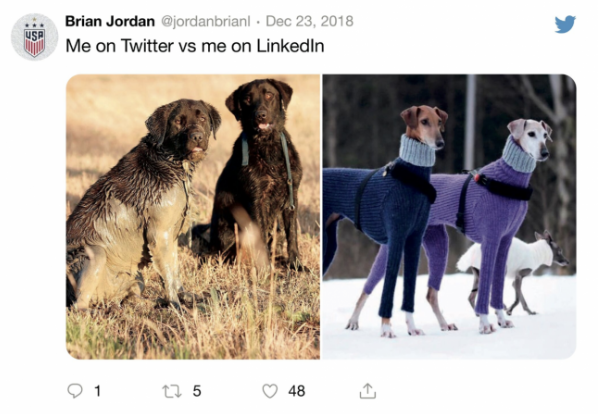Click the blue Twitter bird logo
Image resolution: width=606 pixels, height=414 pixels.
pyautogui.click(x=565, y=24)
